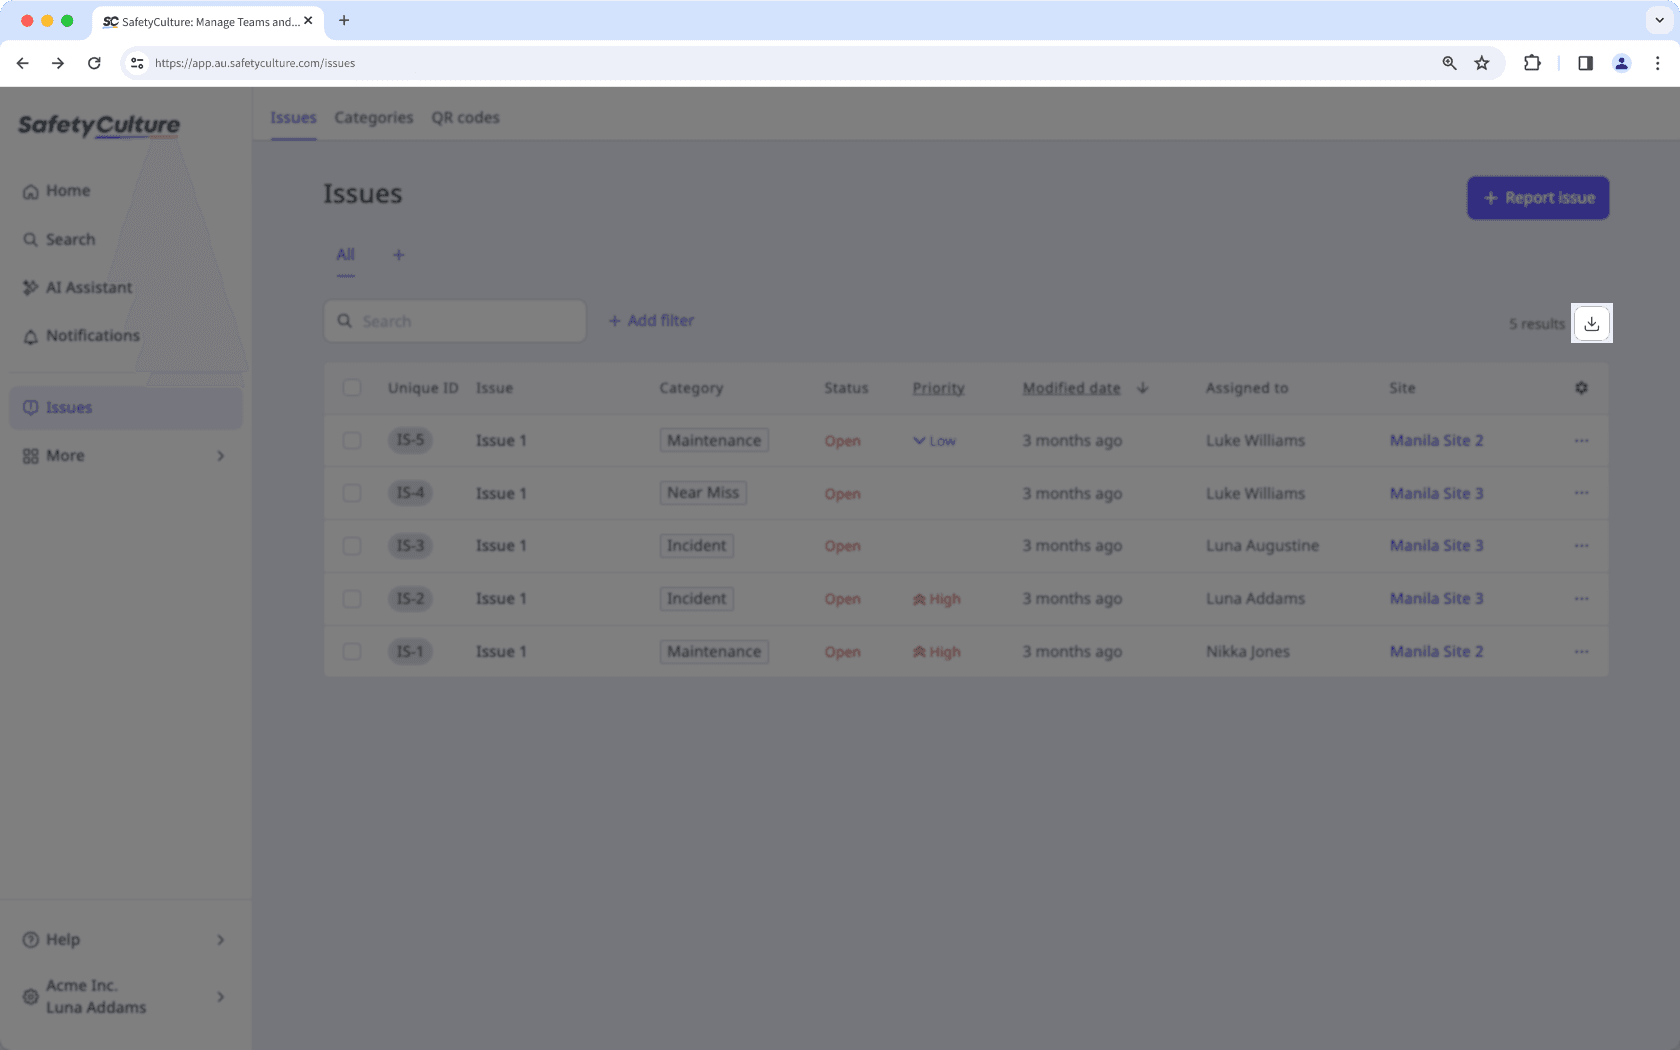Open Search from the sidebar
Screen dimensions: 1680x1050
[70, 239]
